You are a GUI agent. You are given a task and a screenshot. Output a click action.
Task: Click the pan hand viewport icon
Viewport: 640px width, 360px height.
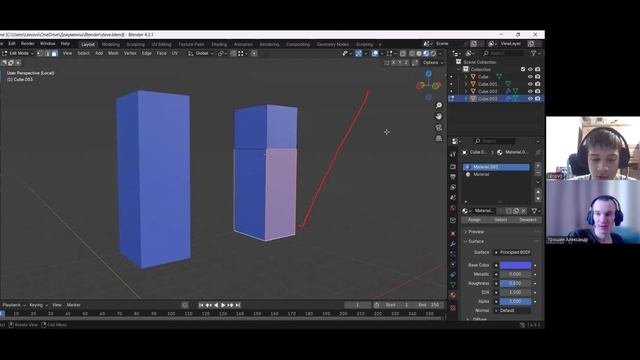tap(439, 117)
